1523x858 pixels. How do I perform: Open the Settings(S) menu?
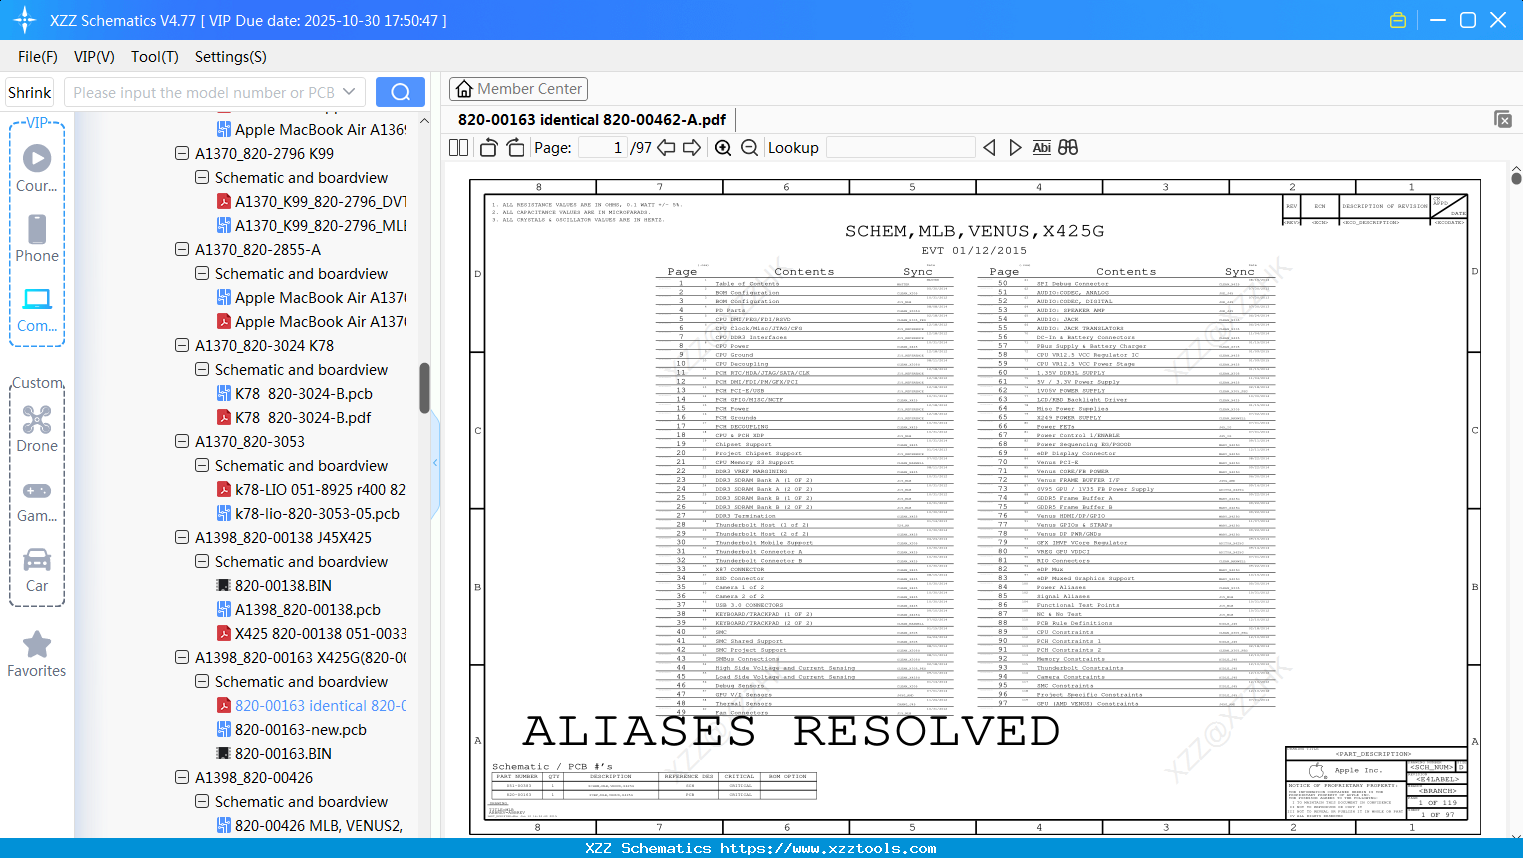231,57
